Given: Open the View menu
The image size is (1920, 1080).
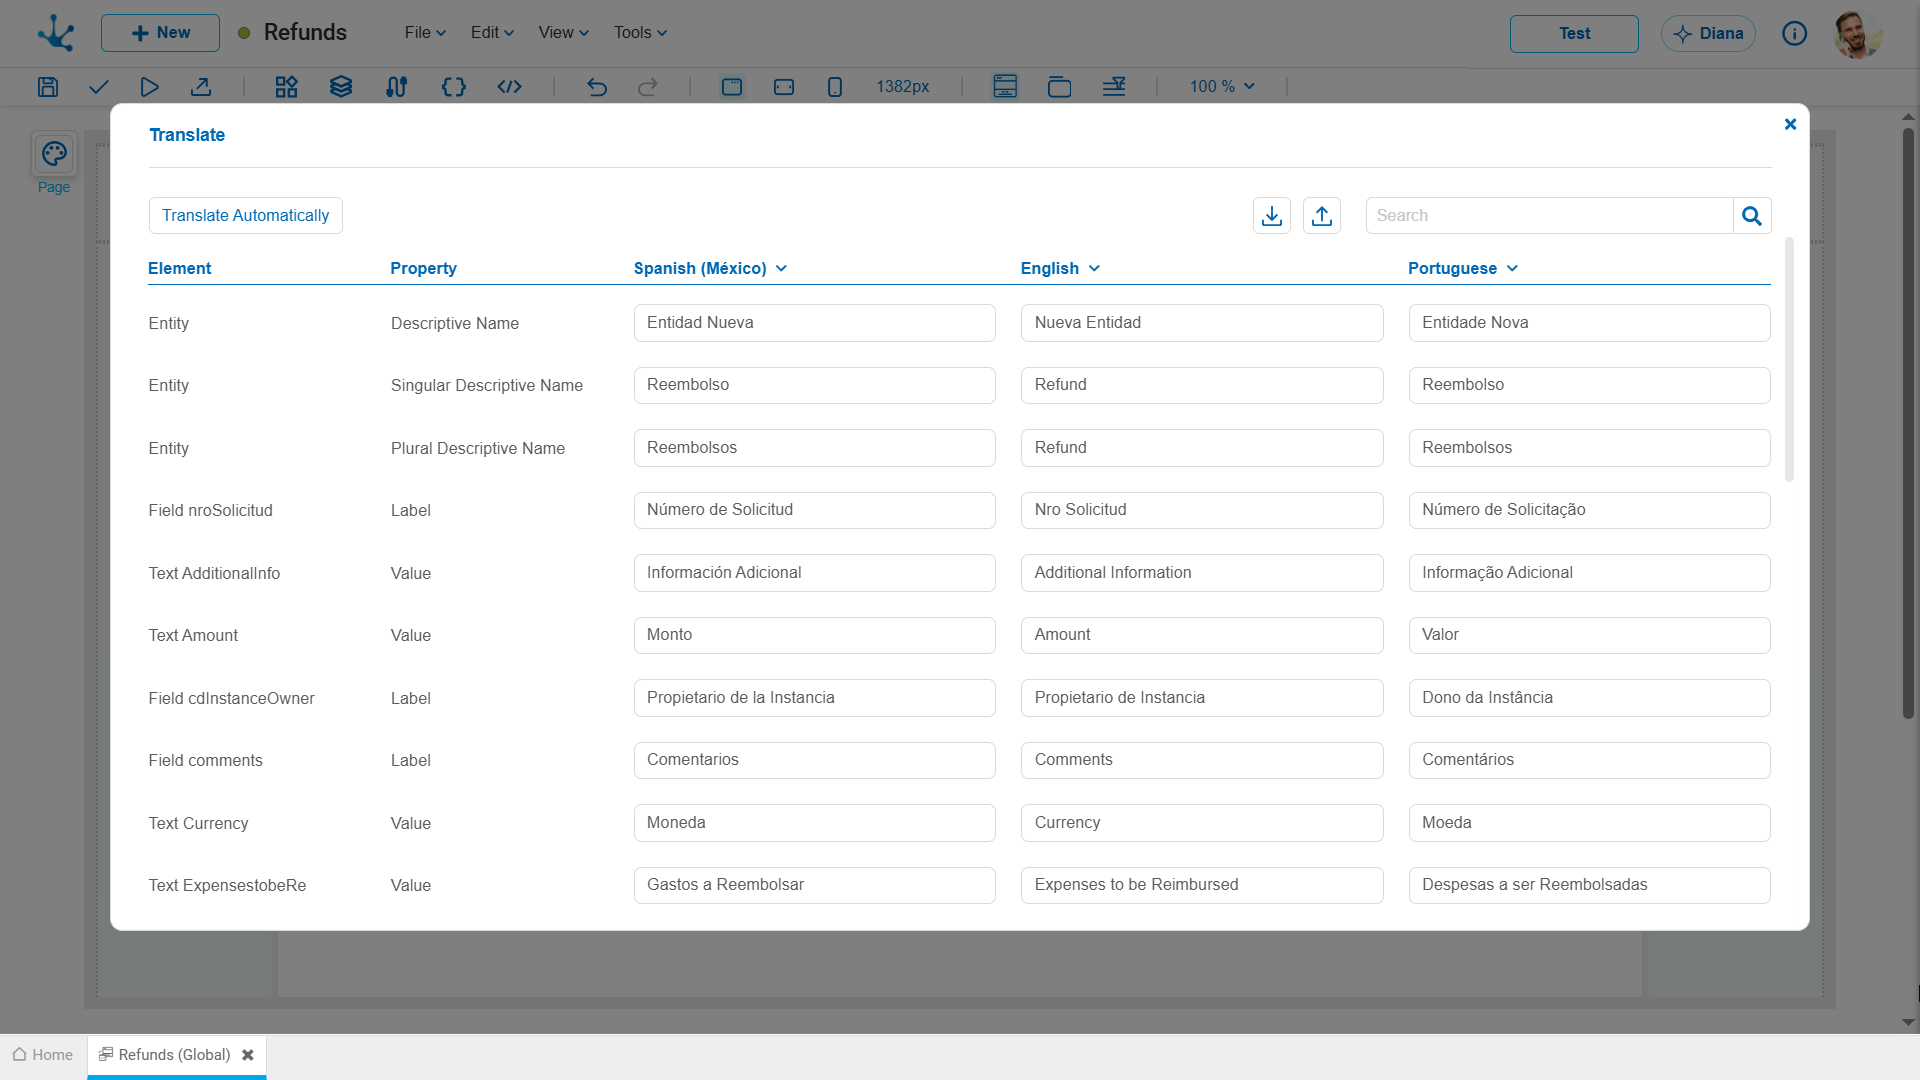Looking at the screenshot, I should pyautogui.click(x=564, y=33).
